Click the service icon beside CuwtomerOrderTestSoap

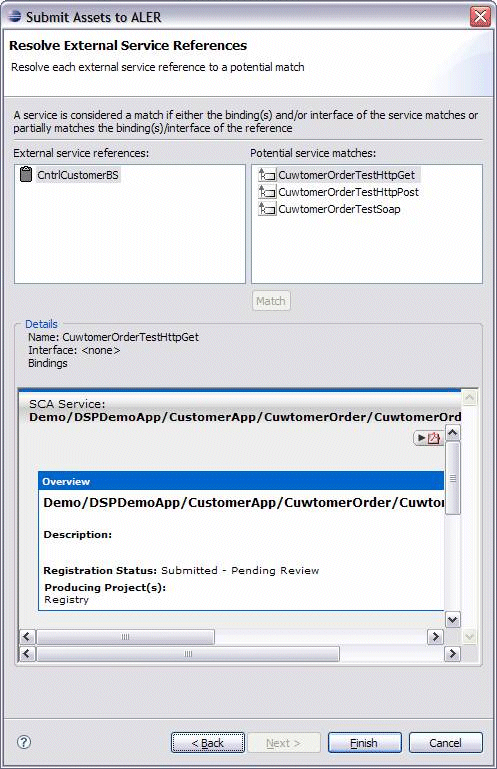click(x=267, y=209)
